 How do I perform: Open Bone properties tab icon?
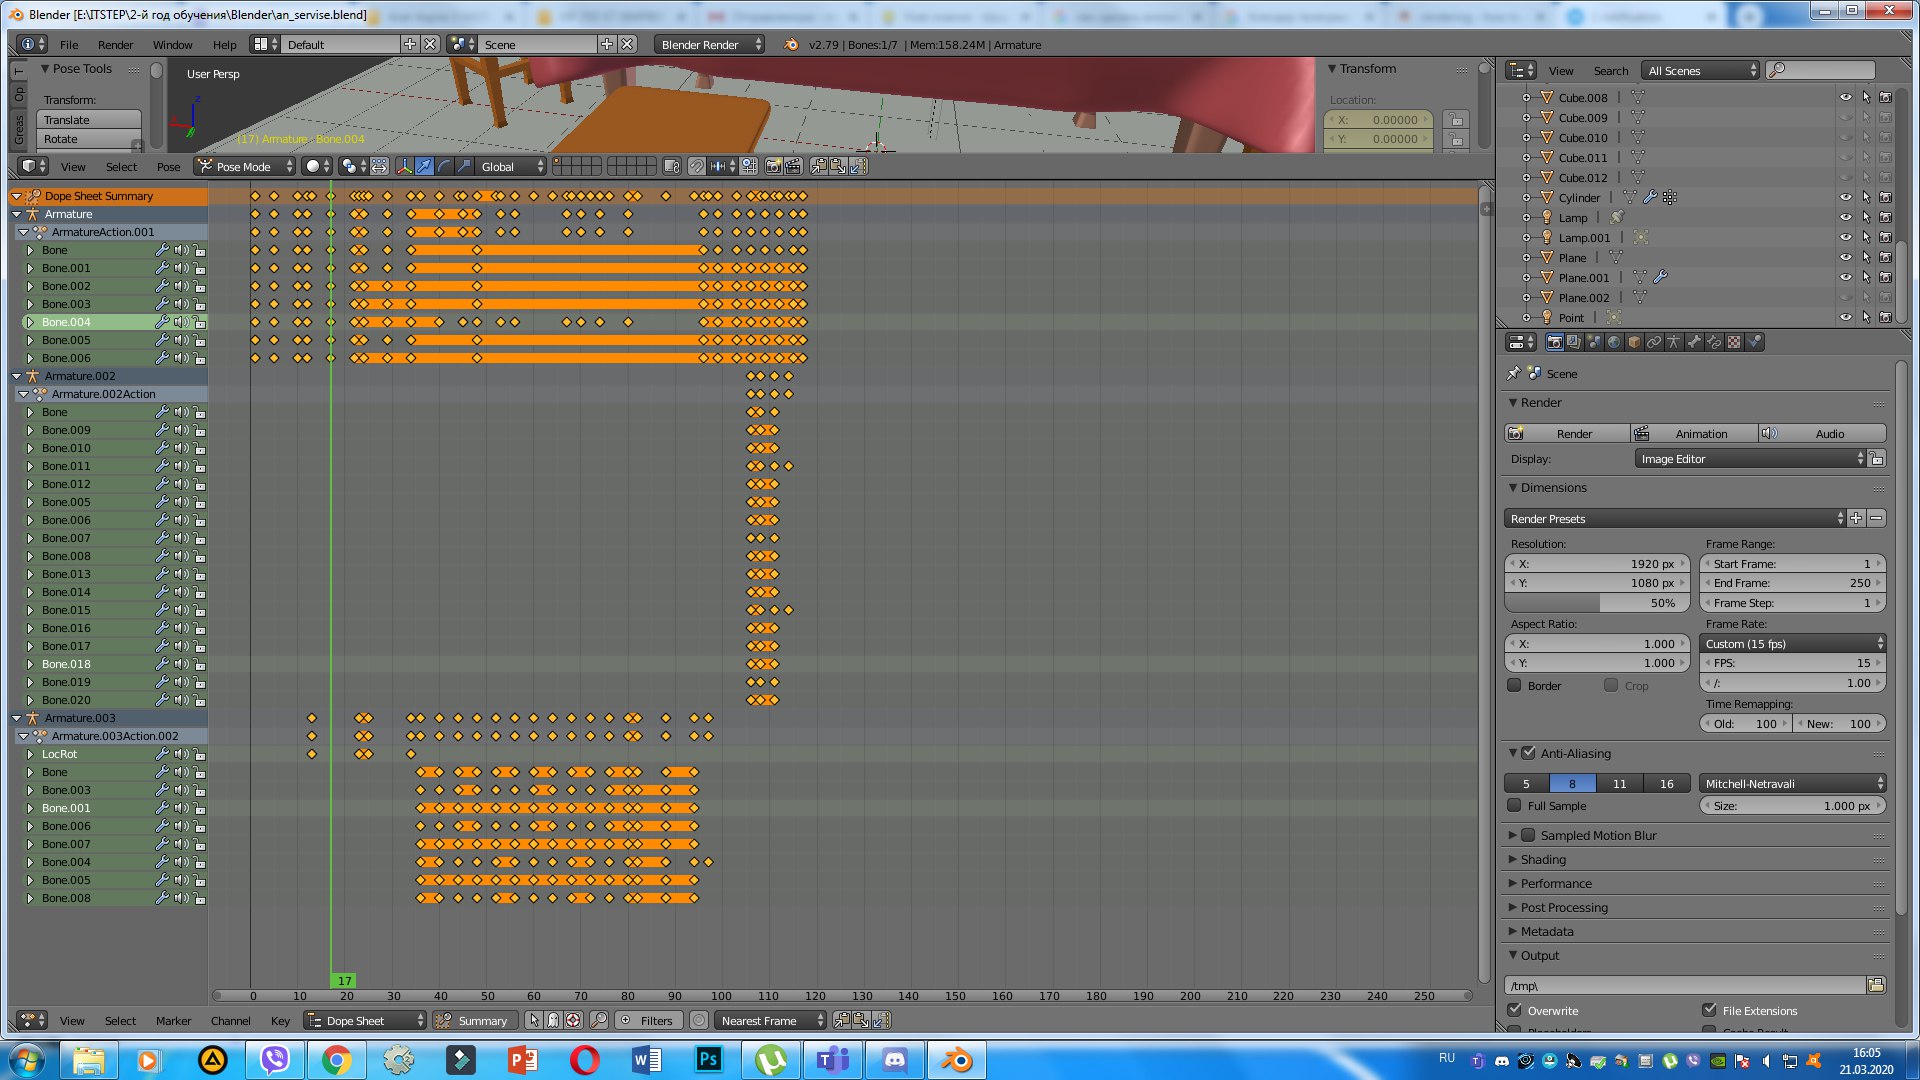pyautogui.click(x=1693, y=342)
